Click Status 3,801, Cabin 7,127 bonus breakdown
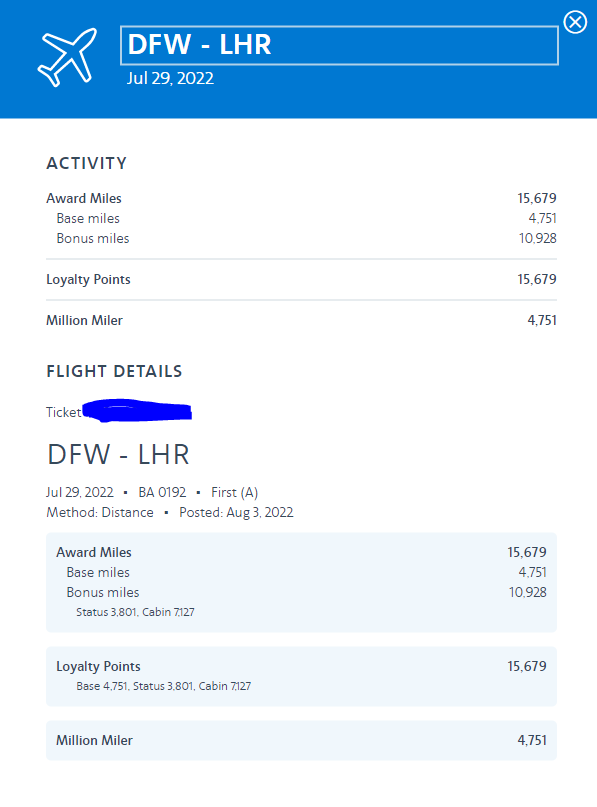The image size is (597, 807). tap(135, 612)
